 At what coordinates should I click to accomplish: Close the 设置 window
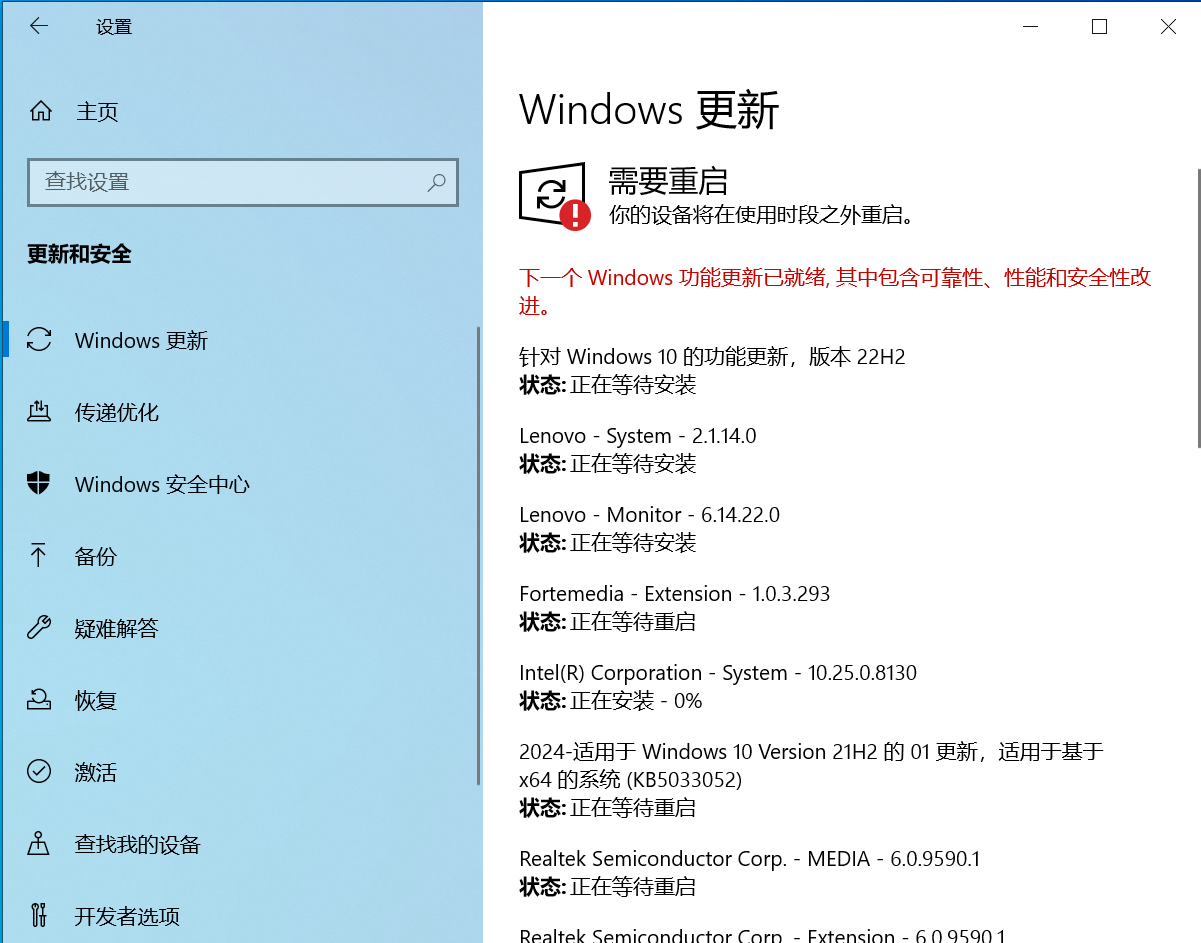pos(1167,27)
